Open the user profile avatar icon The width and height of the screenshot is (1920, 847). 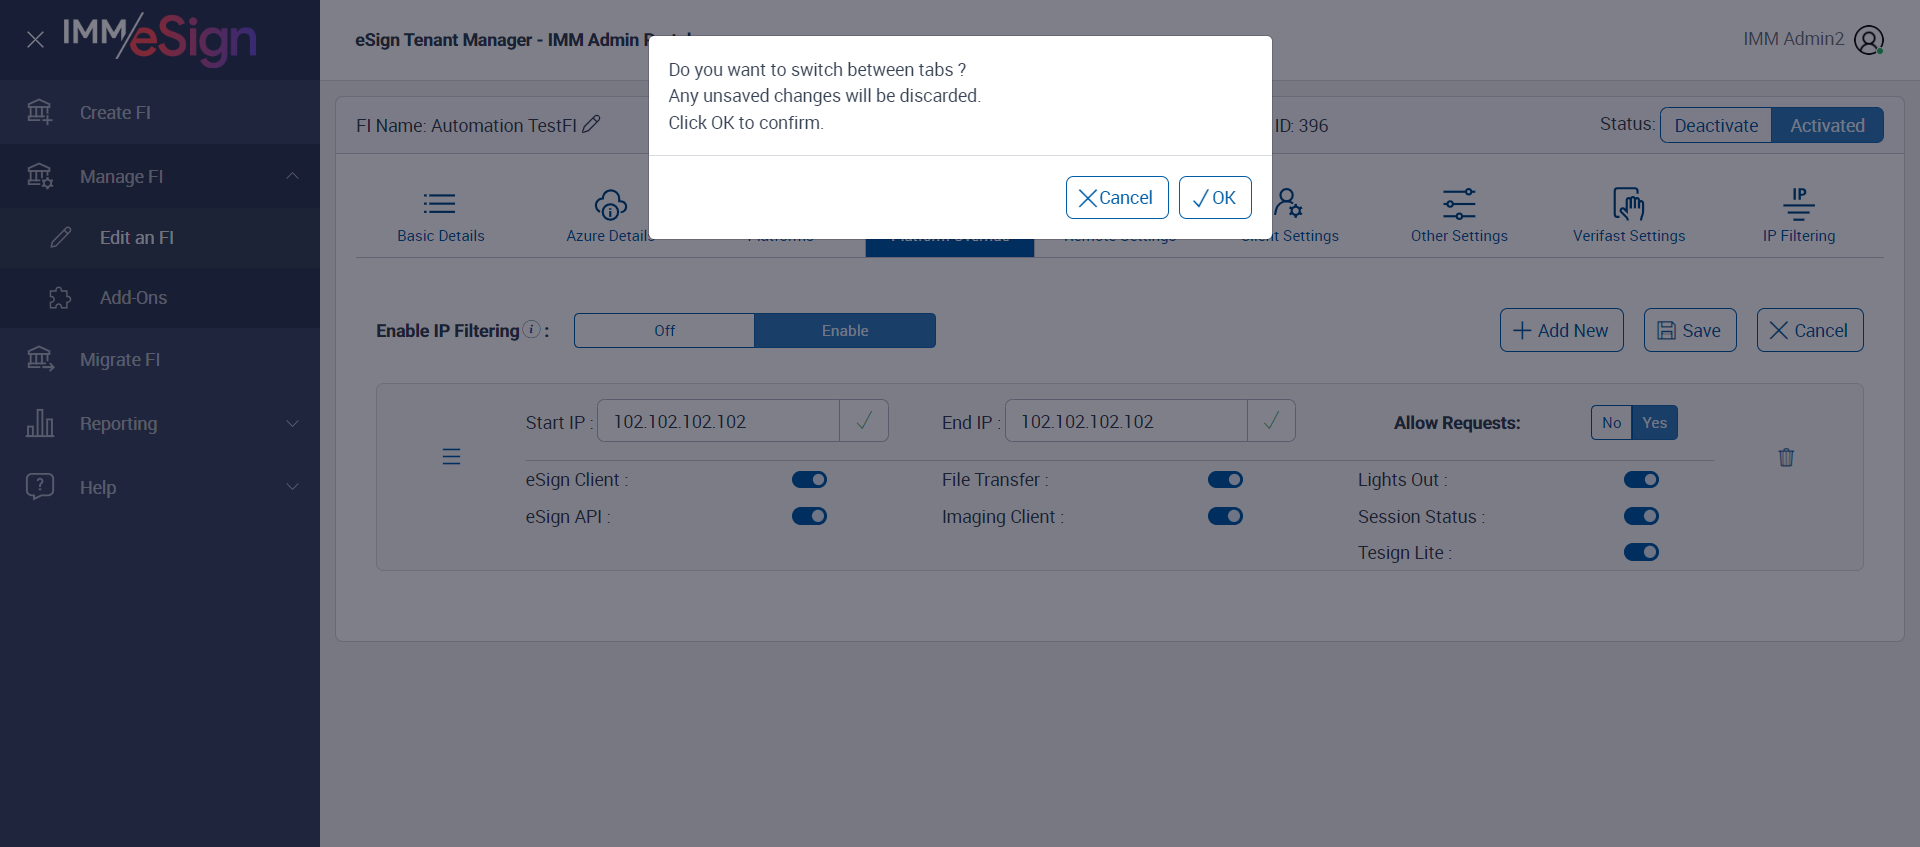click(1868, 40)
